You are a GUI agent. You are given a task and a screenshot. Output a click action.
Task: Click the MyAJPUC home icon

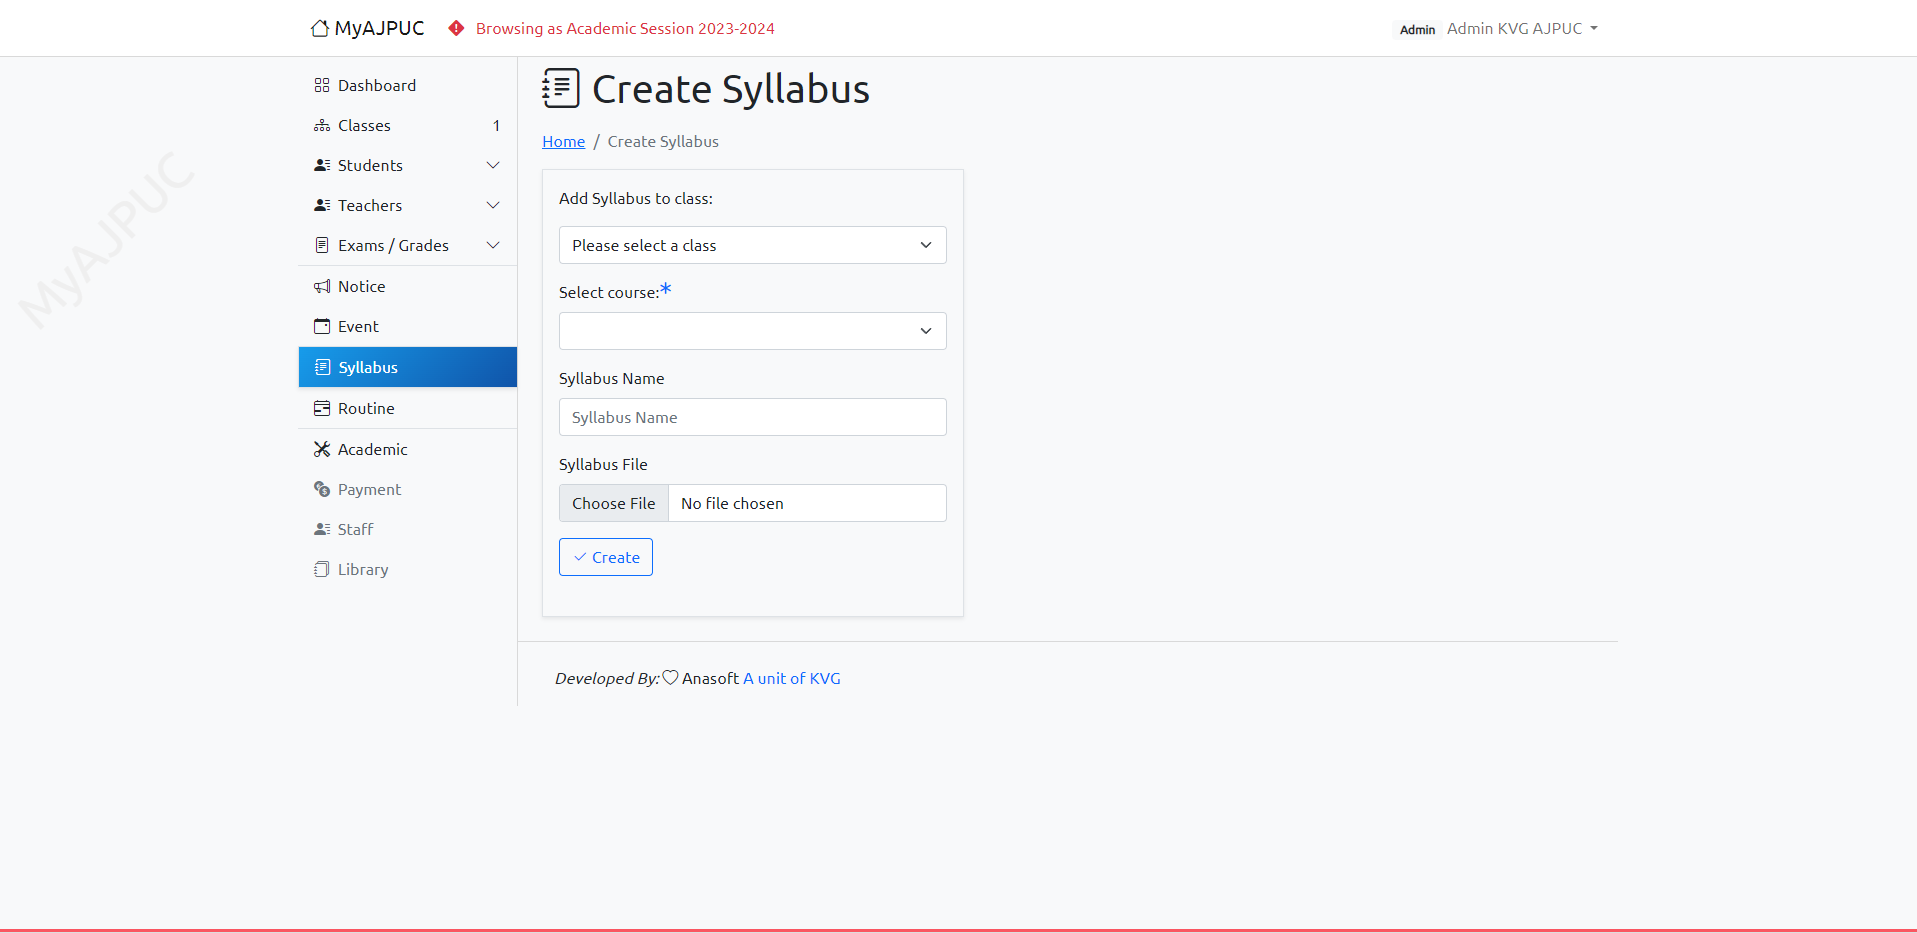319,28
